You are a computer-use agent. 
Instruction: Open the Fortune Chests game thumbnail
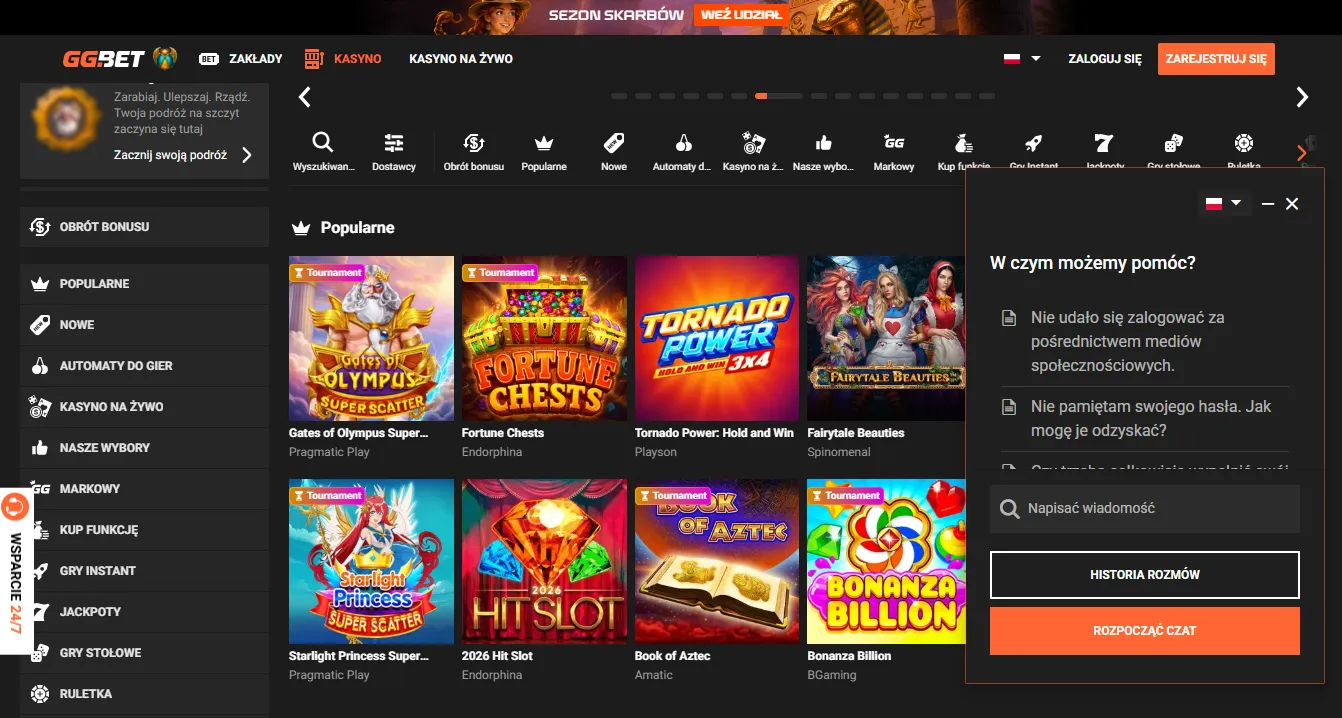544,338
